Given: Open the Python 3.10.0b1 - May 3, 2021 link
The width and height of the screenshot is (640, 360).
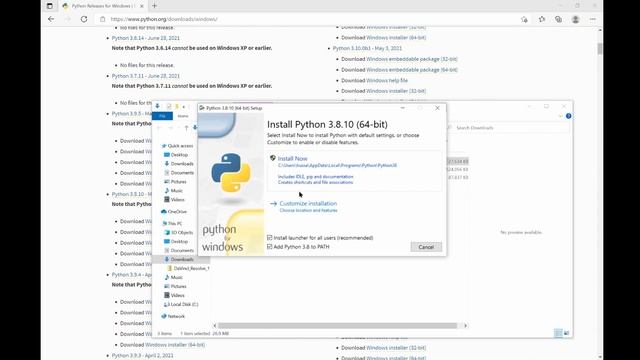Looking at the screenshot, I should tap(367, 48).
